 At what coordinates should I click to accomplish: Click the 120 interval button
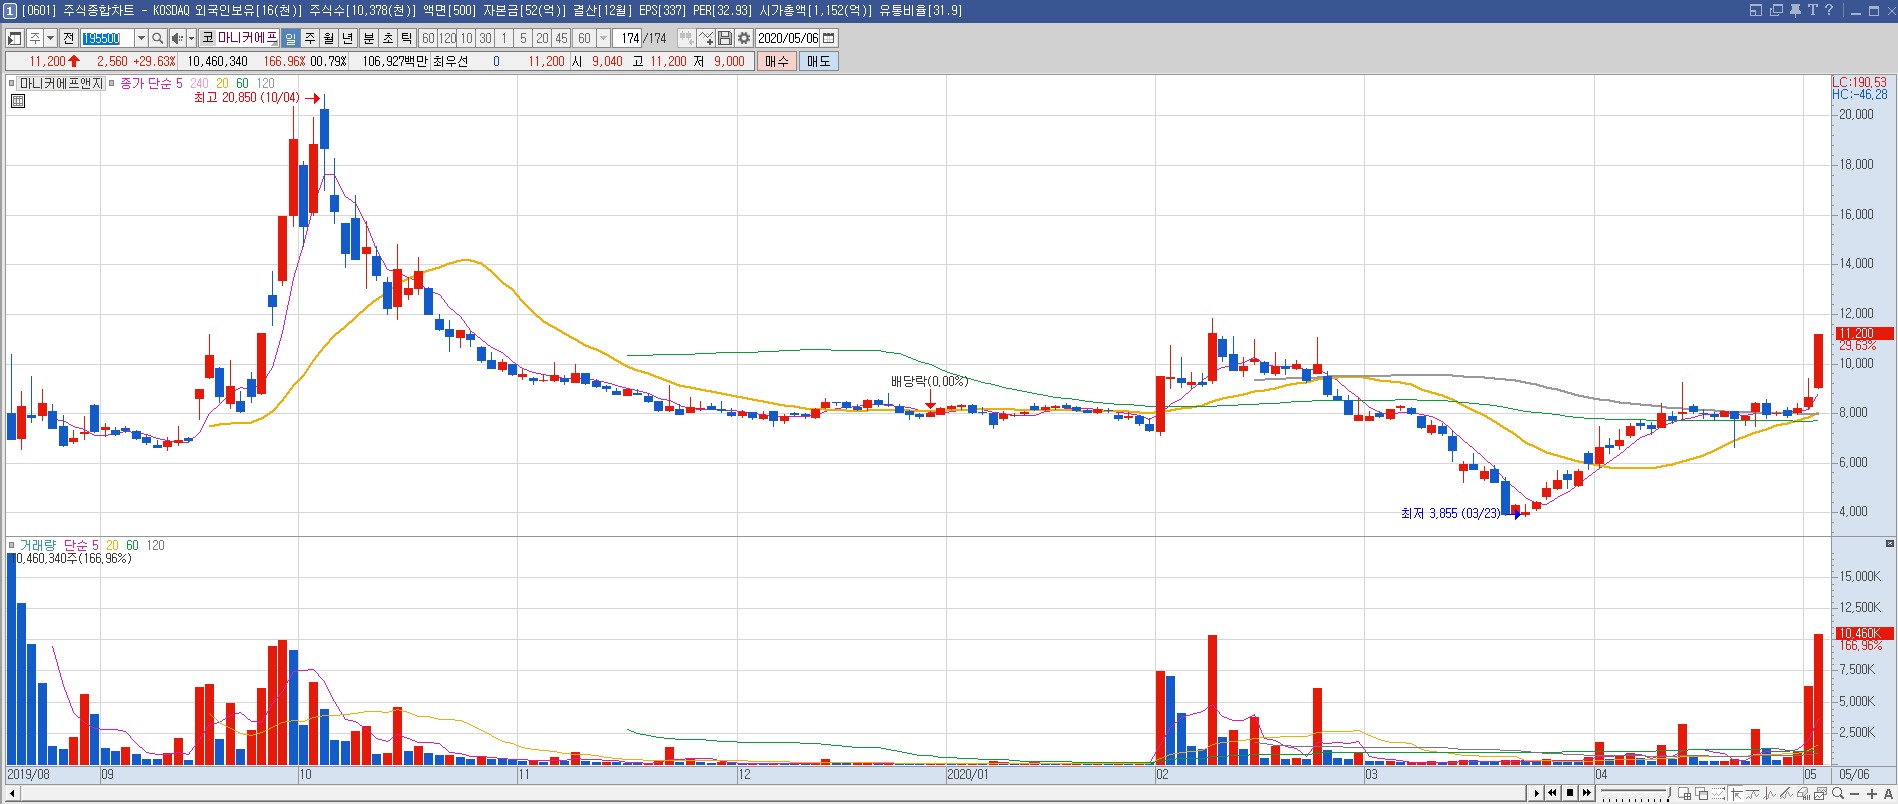447,38
